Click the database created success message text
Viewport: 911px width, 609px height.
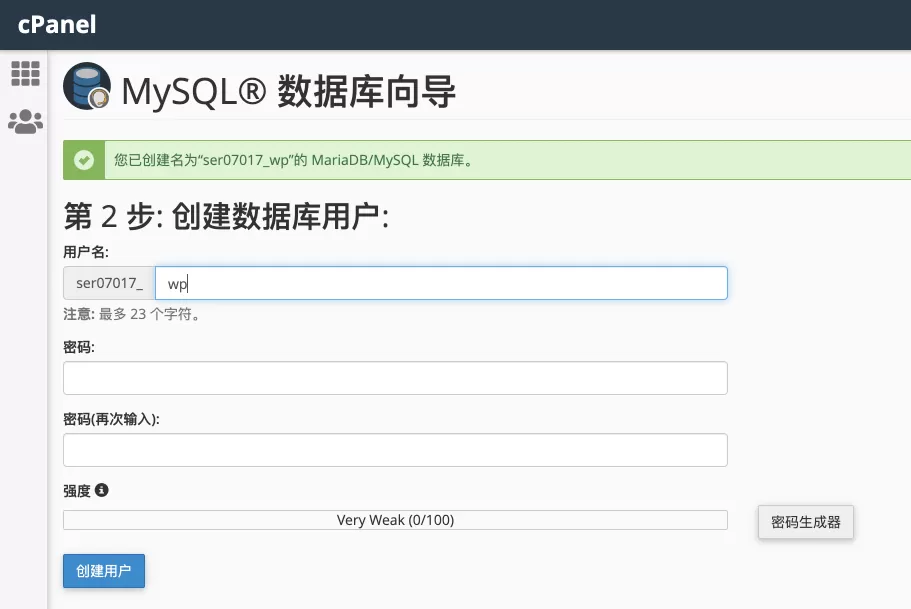click(295, 160)
